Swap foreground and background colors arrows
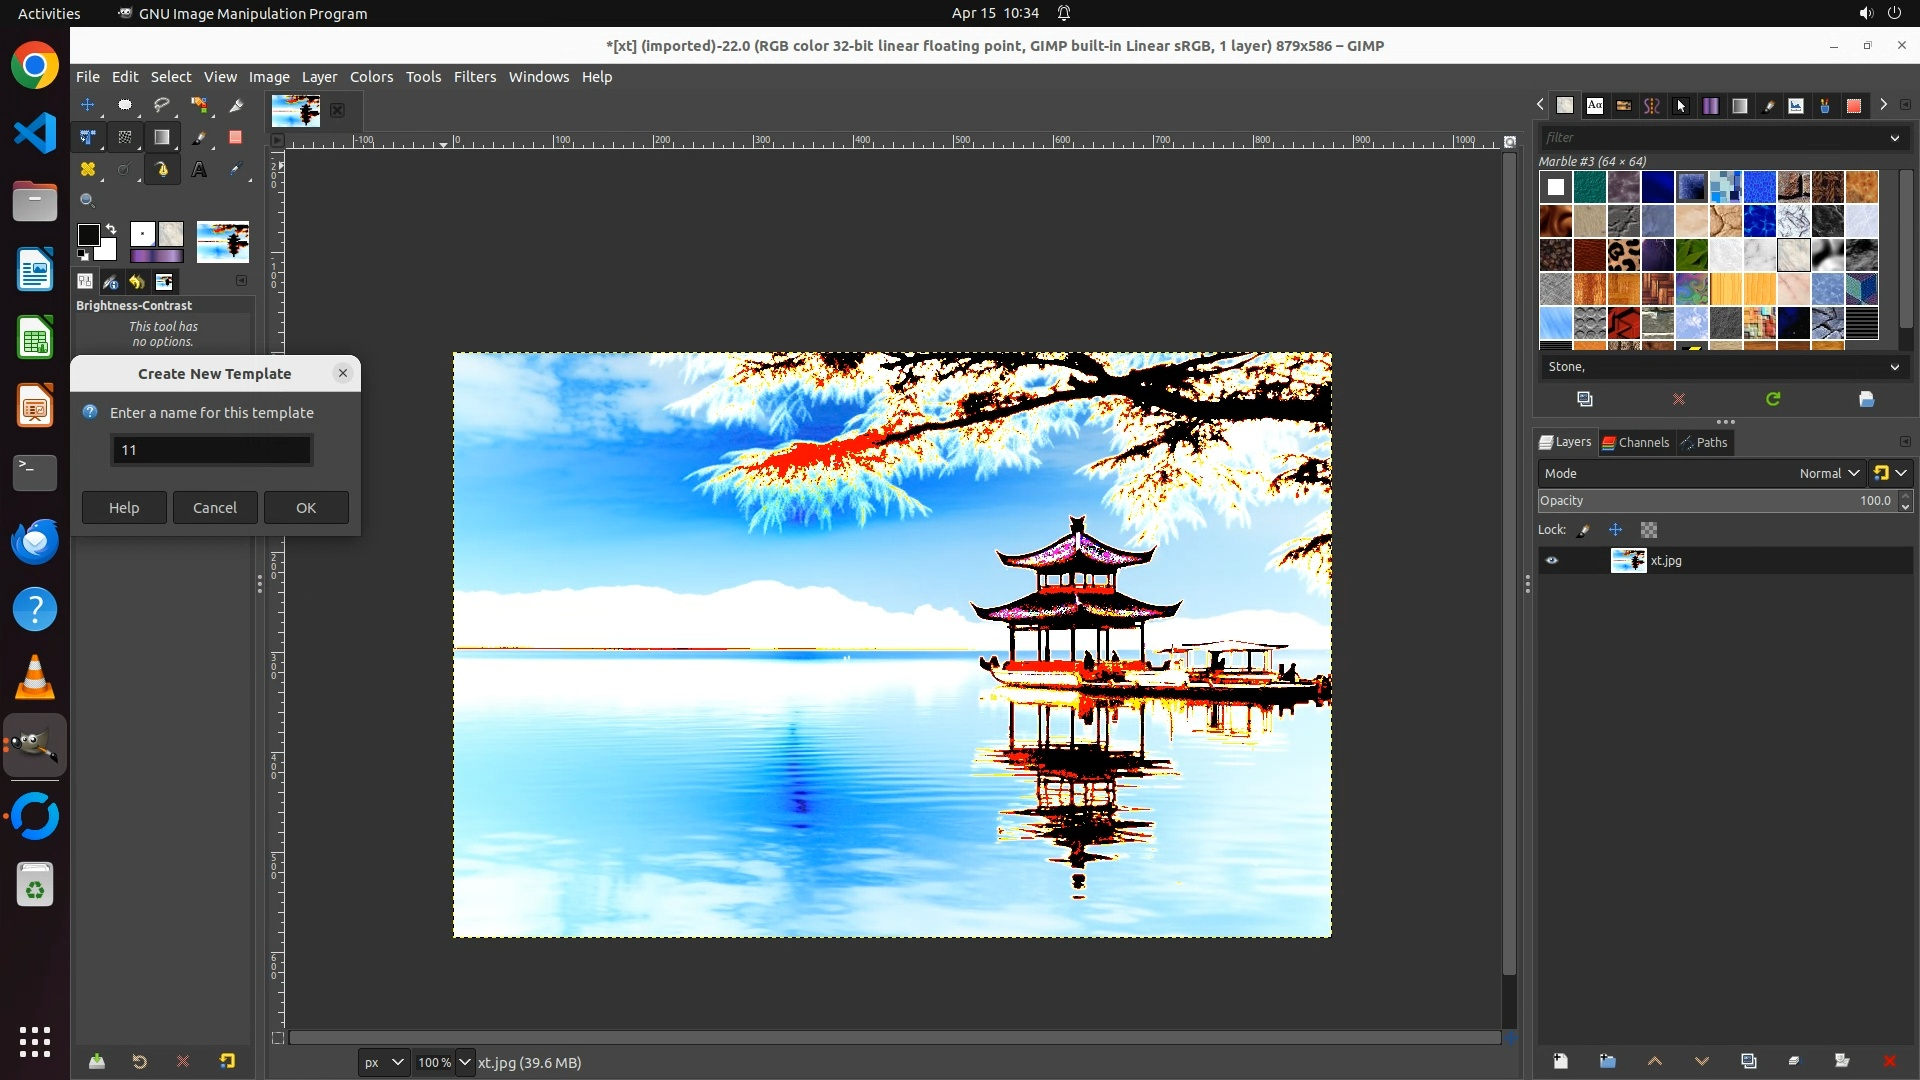Image resolution: width=1920 pixels, height=1080 pixels. click(111, 229)
